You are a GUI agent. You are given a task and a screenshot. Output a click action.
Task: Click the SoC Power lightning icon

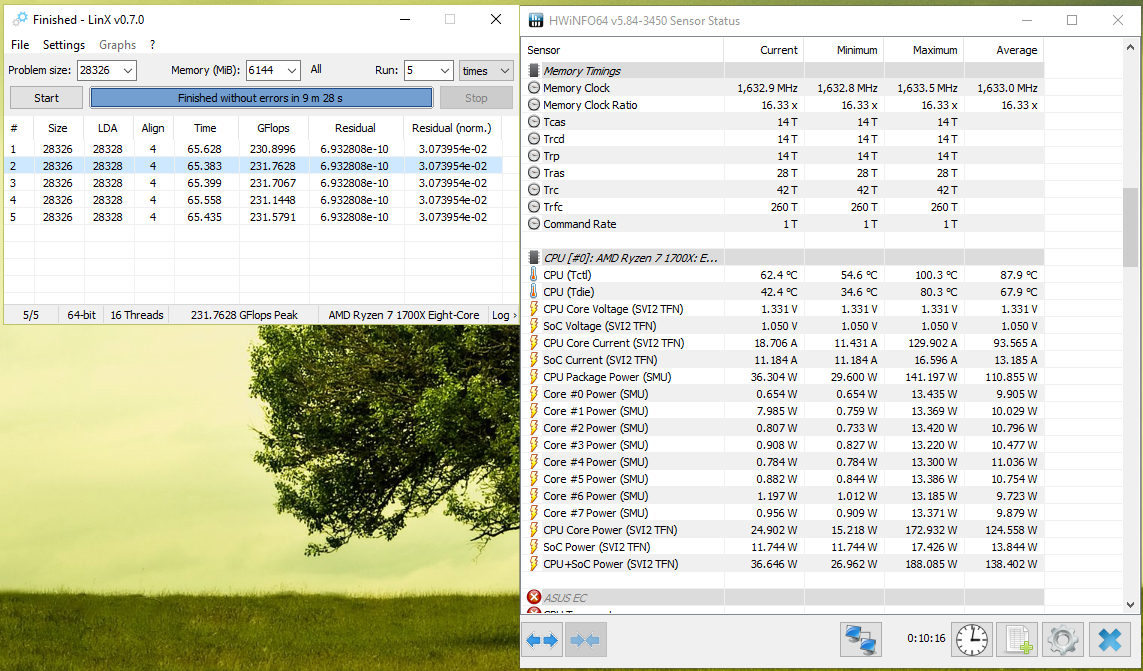pos(534,547)
